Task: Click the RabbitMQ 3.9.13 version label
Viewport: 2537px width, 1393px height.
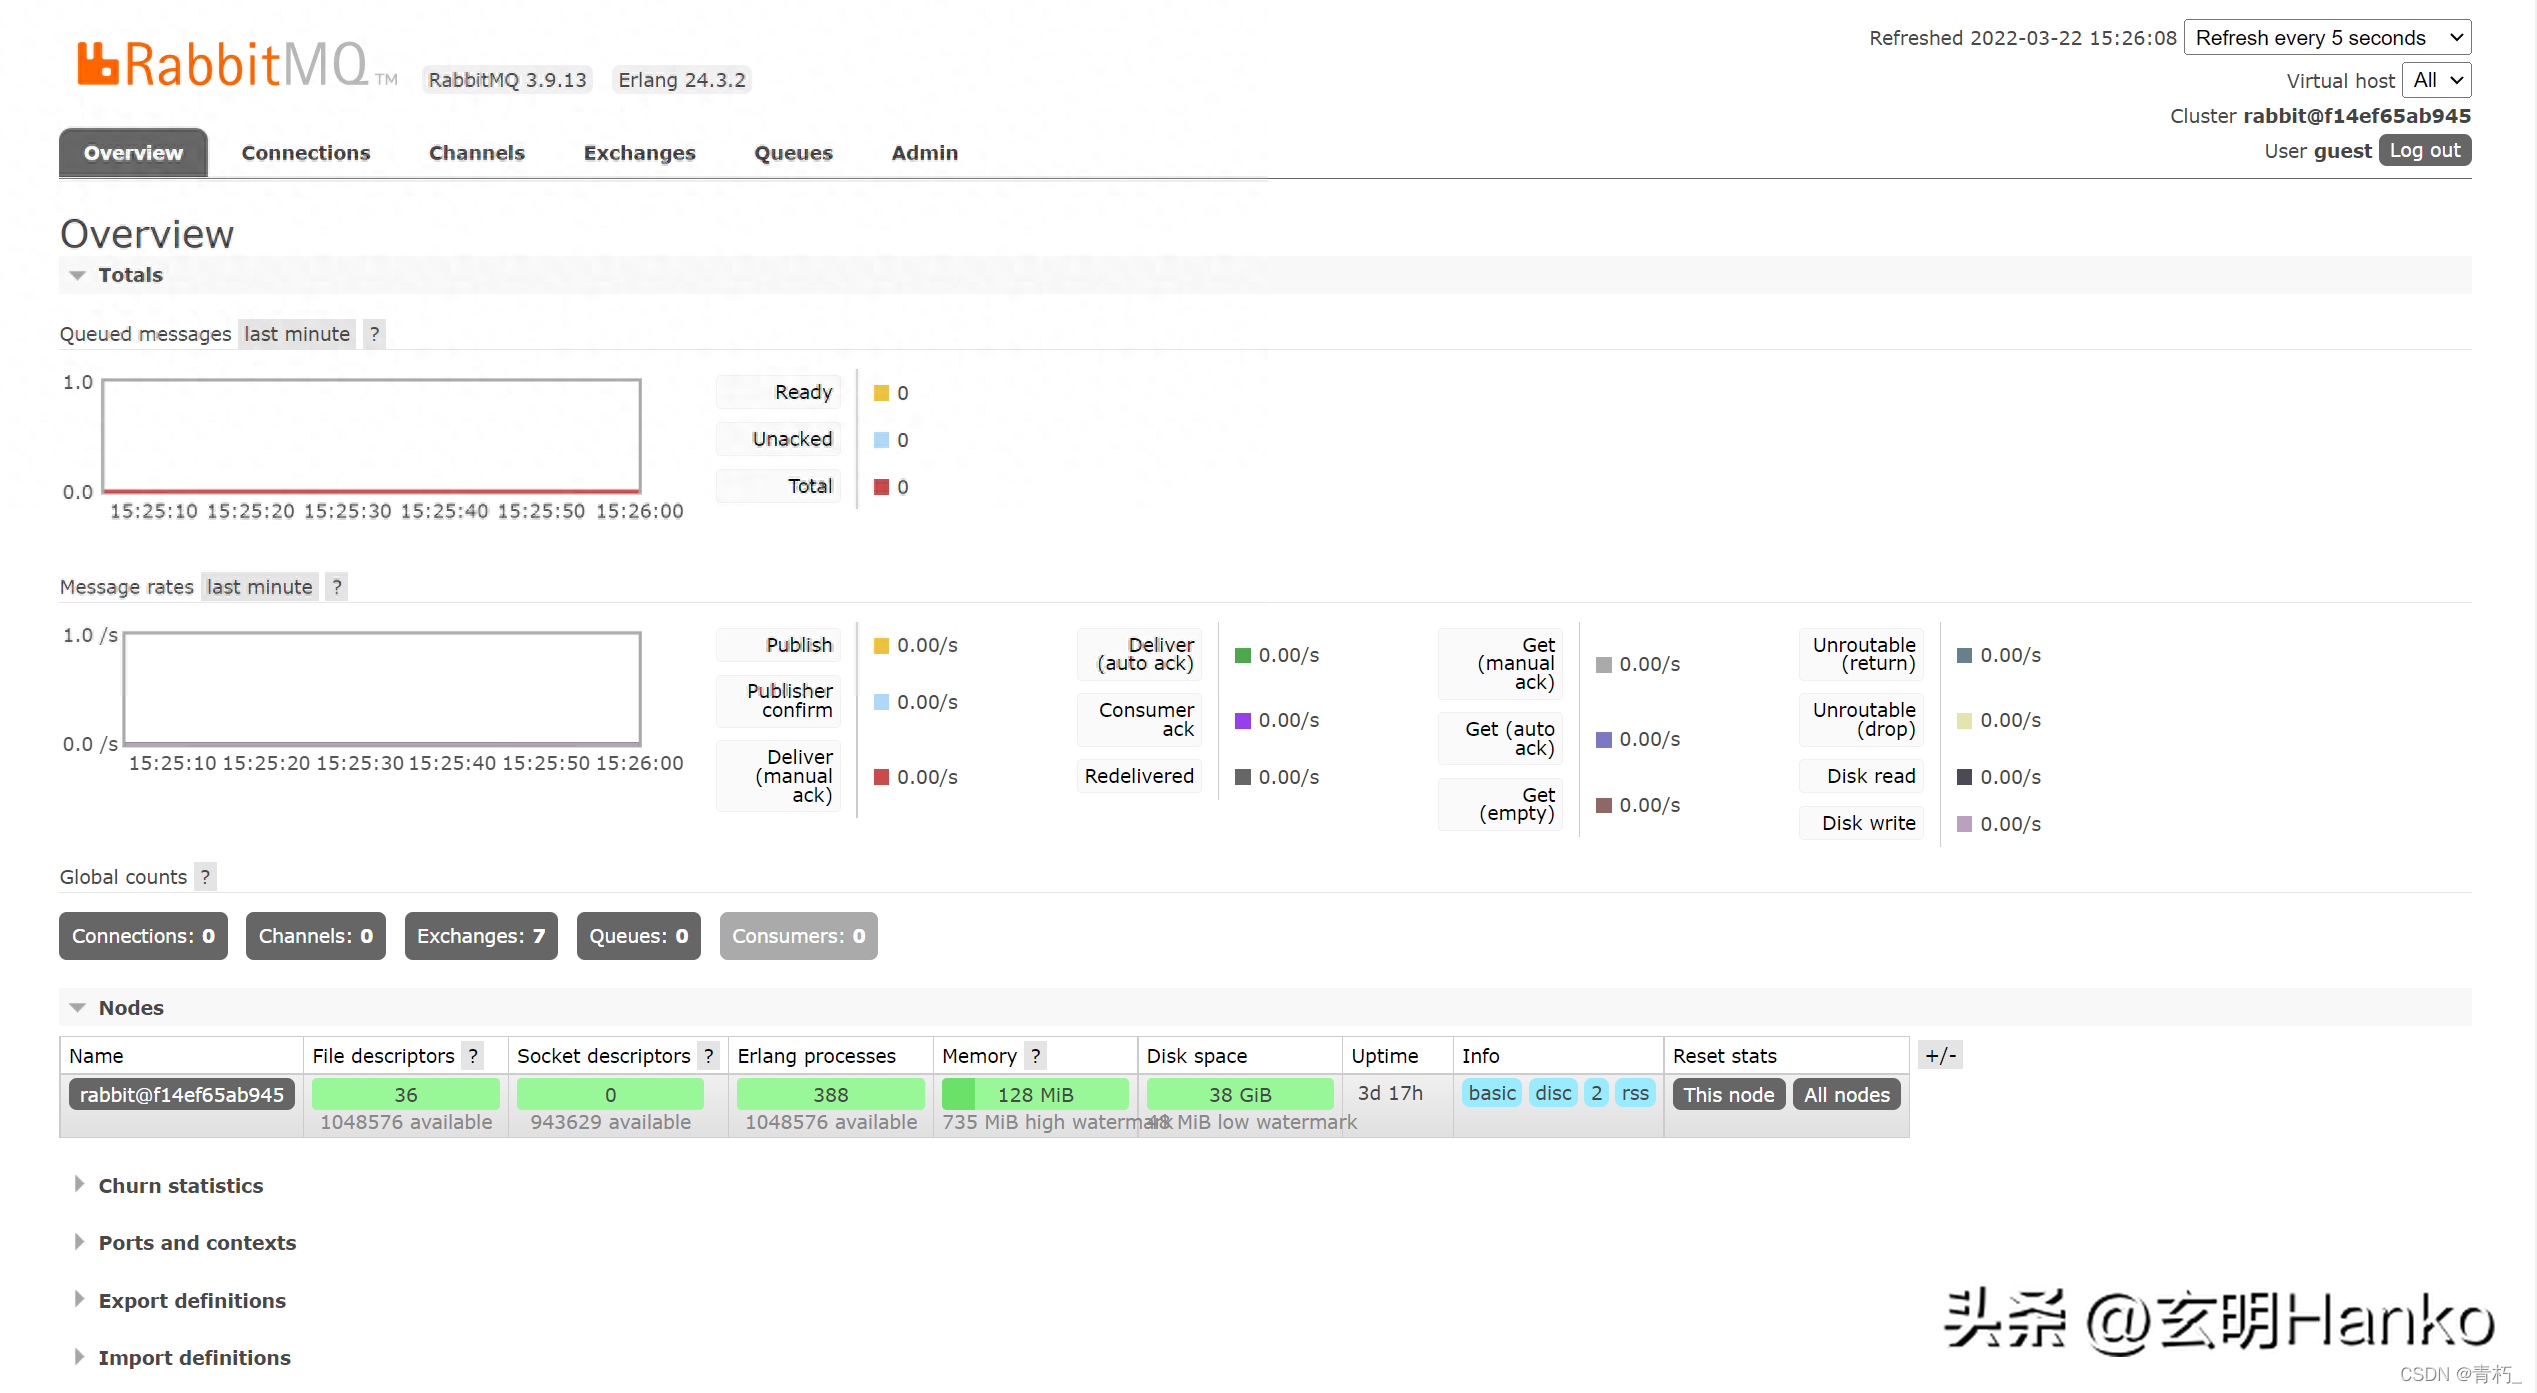Action: [507, 80]
